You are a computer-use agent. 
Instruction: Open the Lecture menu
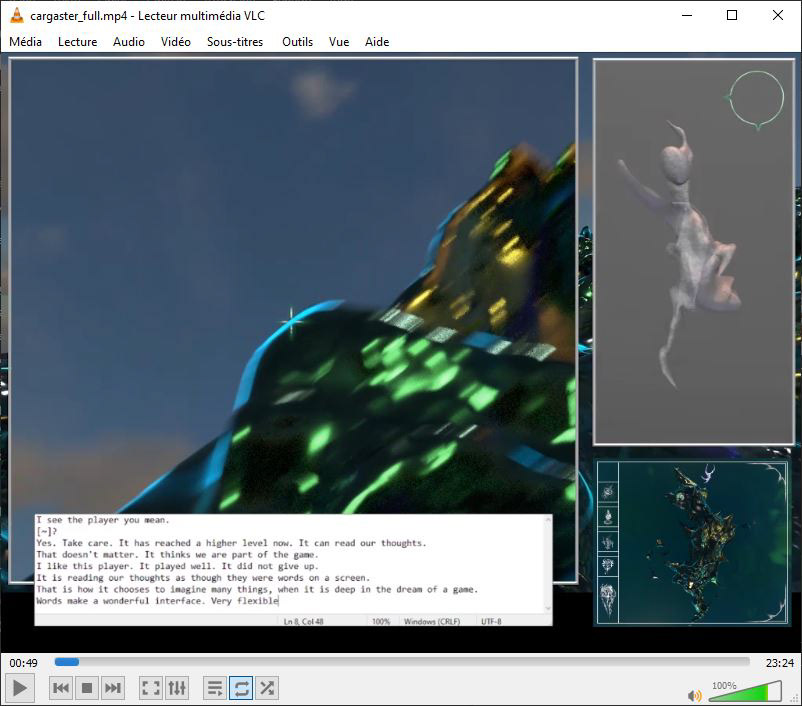tap(78, 42)
